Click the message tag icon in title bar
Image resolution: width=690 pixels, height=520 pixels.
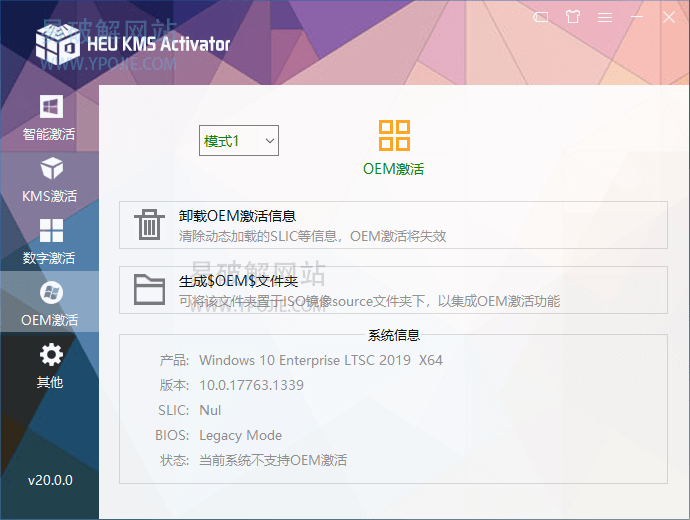541,17
